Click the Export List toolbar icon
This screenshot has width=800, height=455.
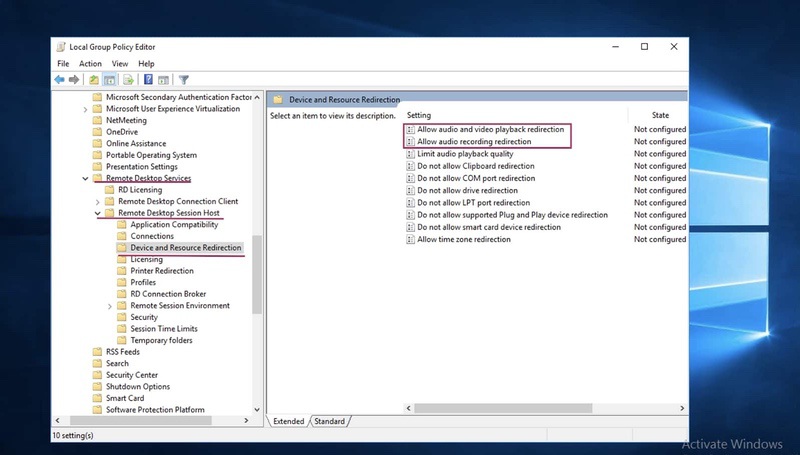click(x=128, y=80)
